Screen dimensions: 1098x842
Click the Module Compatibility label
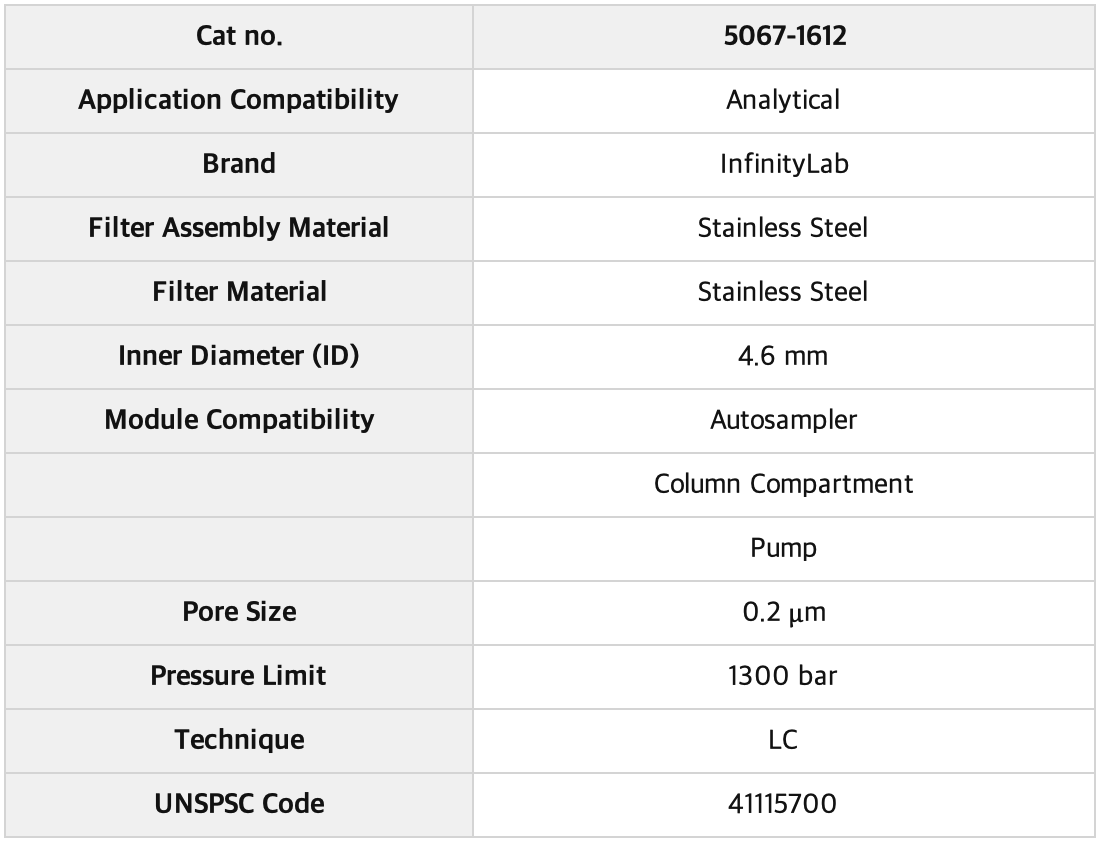(x=239, y=420)
